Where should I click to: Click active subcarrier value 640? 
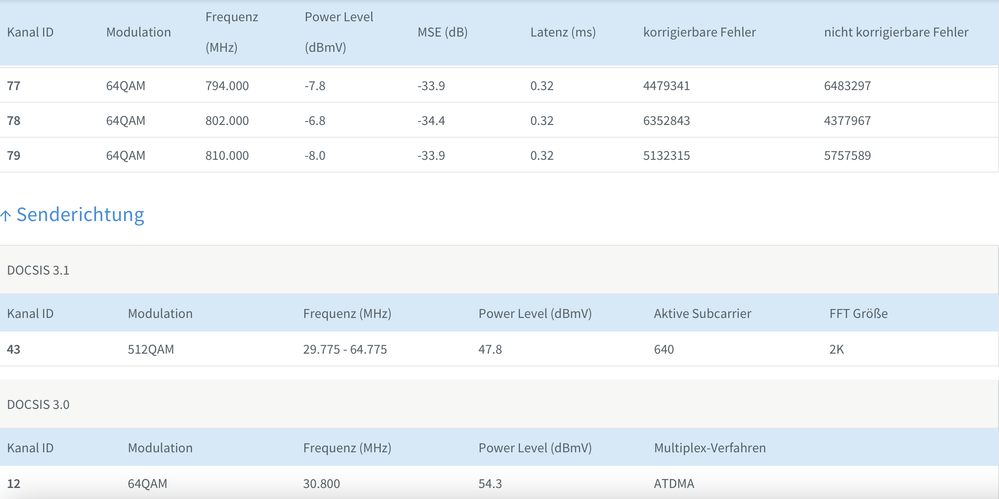click(x=664, y=349)
